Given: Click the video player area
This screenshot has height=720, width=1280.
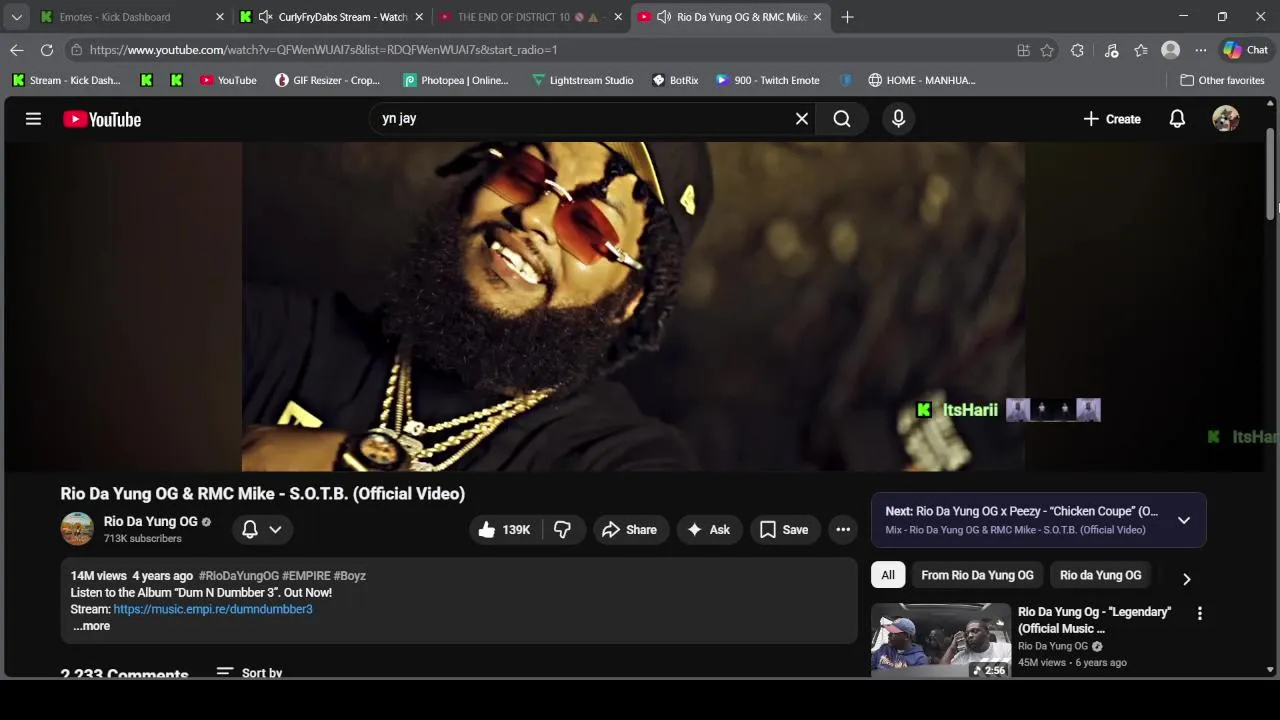Looking at the screenshot, I should tap(633, 306).
